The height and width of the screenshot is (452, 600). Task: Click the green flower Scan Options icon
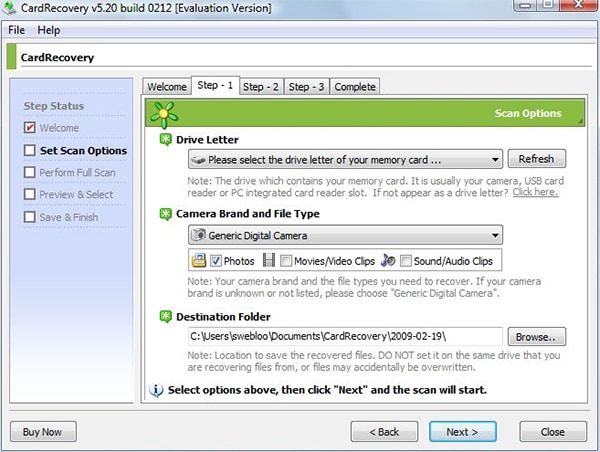tap(164, 114)
